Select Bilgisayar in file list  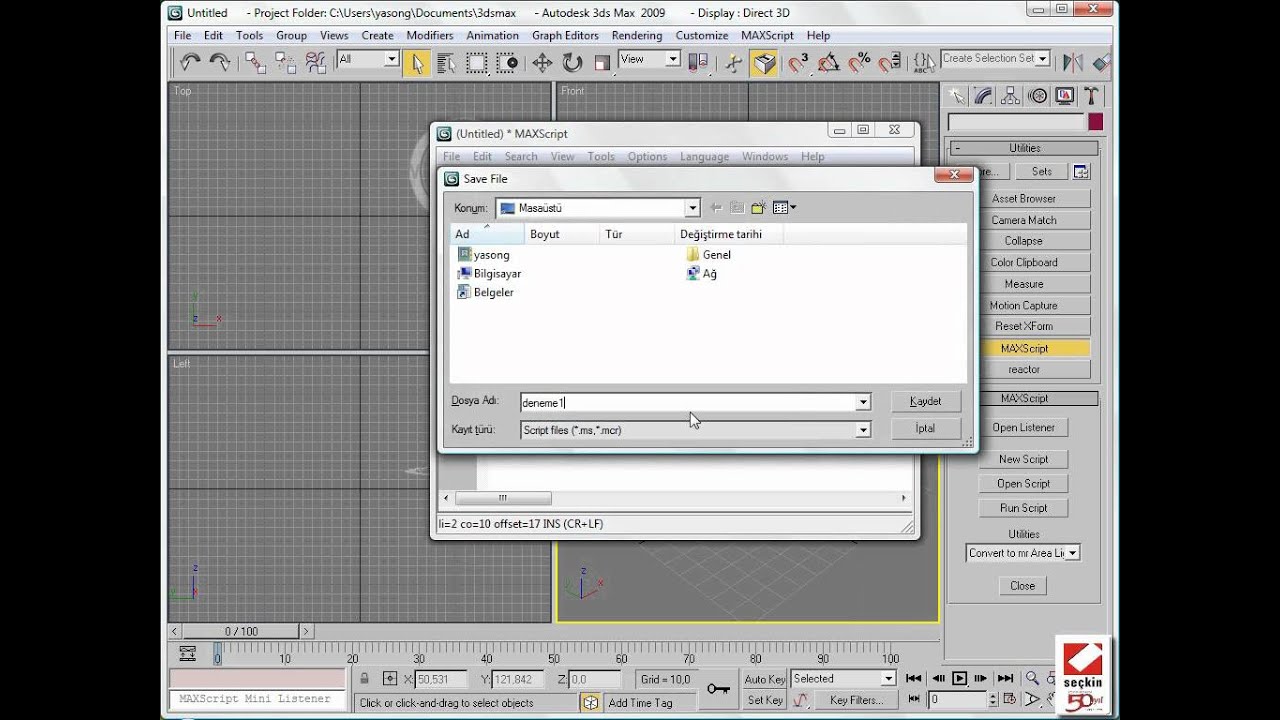point(489,273)
